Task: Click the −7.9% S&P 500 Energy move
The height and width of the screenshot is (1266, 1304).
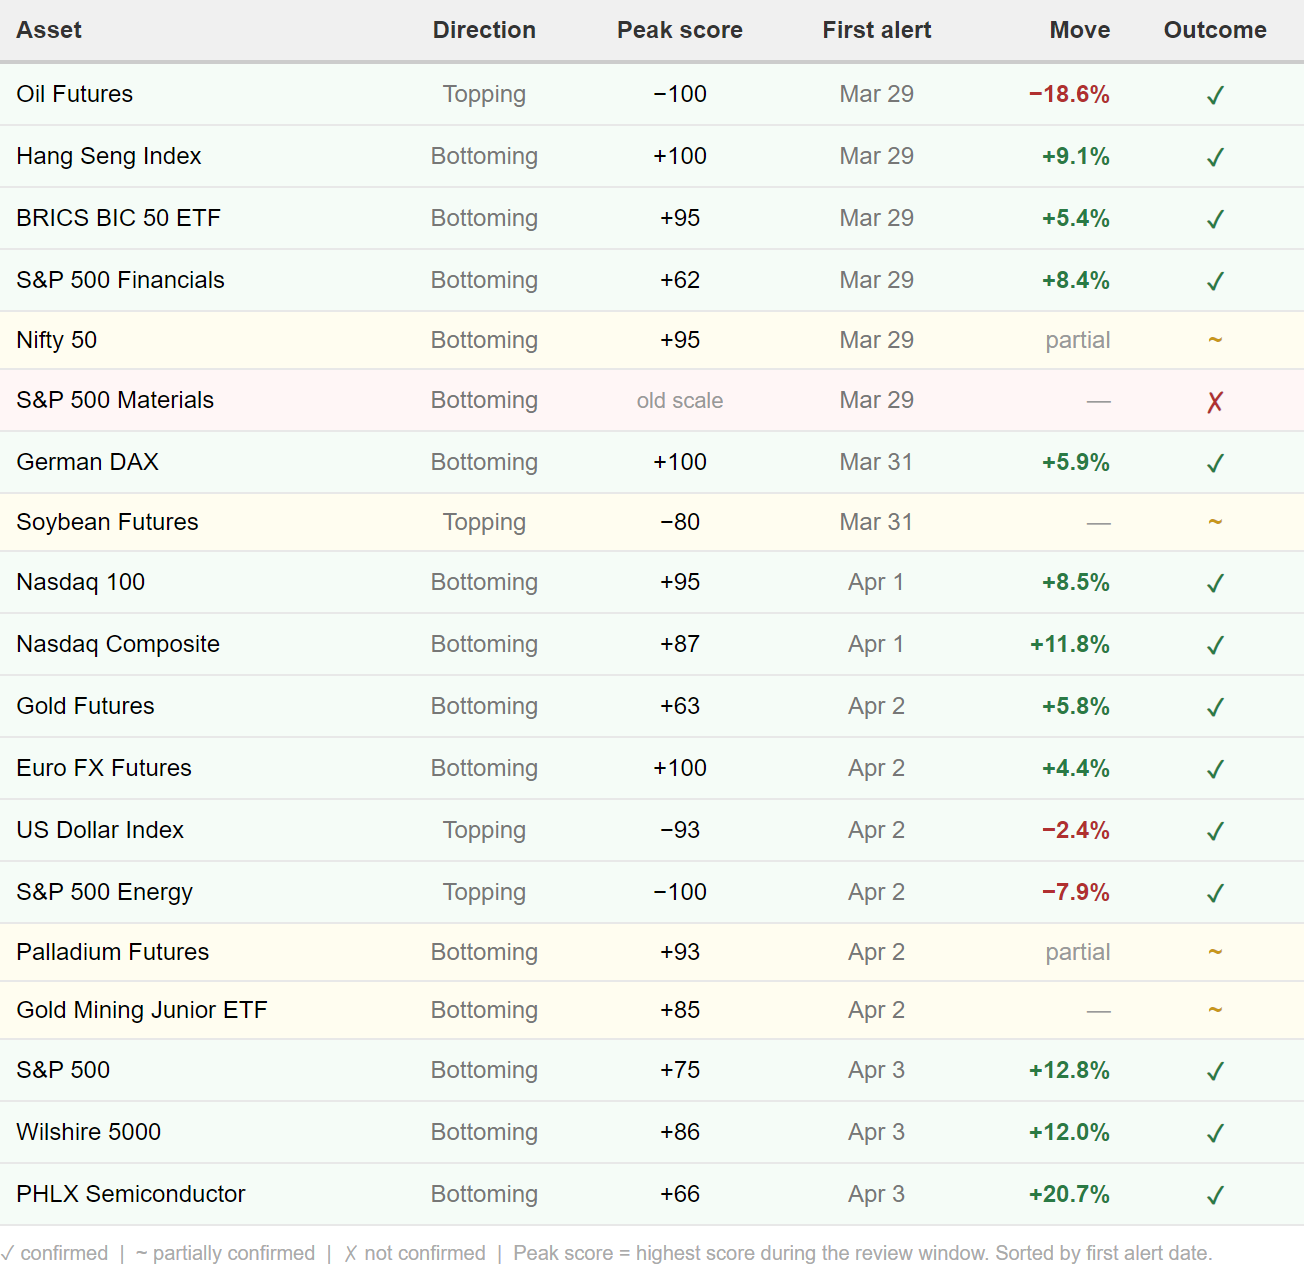Action: [x=1076, y=892]
